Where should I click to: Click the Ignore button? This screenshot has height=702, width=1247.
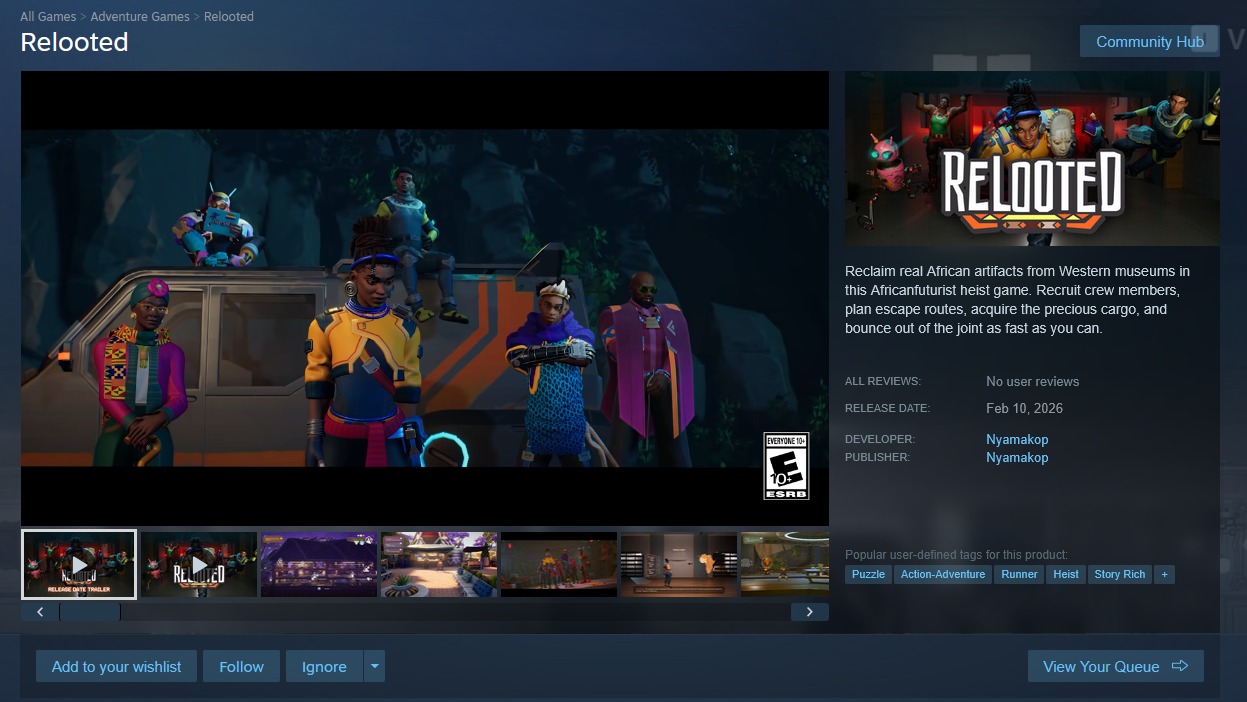(324, 667)
